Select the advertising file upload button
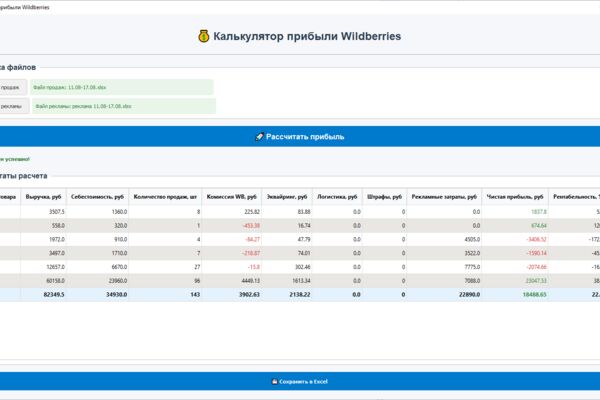The image size is (600, 400). click(14, 106)
